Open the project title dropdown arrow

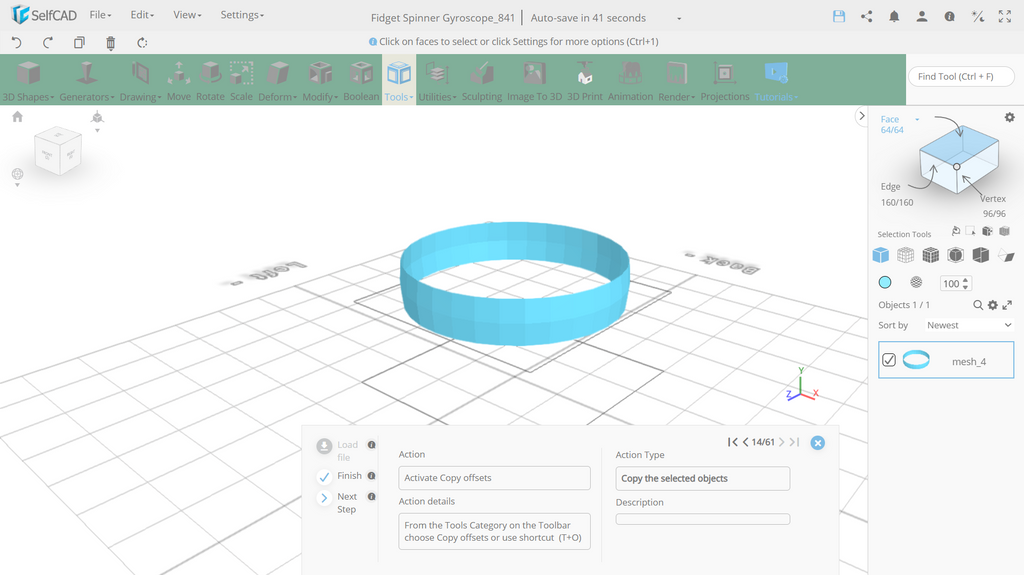coord(679,18)
